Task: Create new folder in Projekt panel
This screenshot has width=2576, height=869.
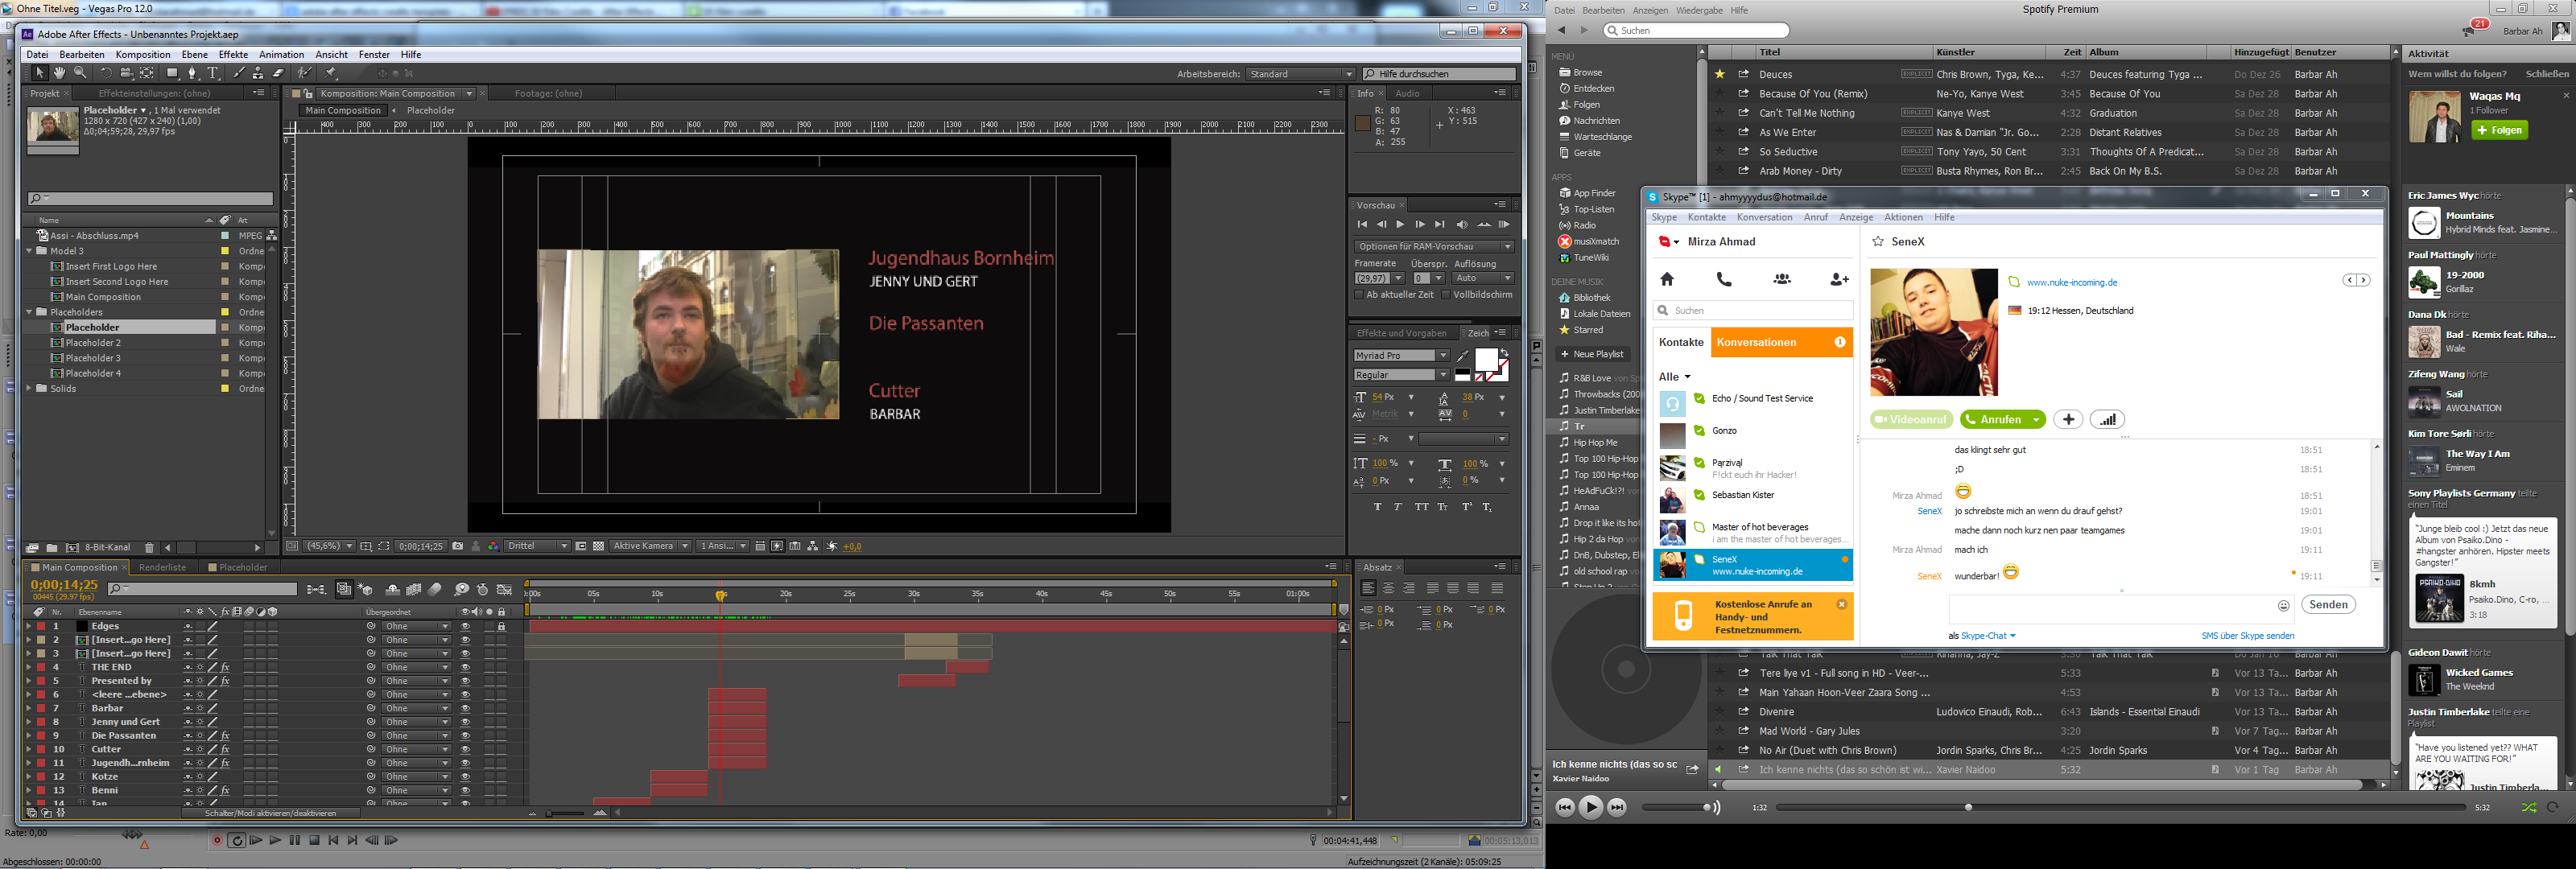Action: coord(52,548)
